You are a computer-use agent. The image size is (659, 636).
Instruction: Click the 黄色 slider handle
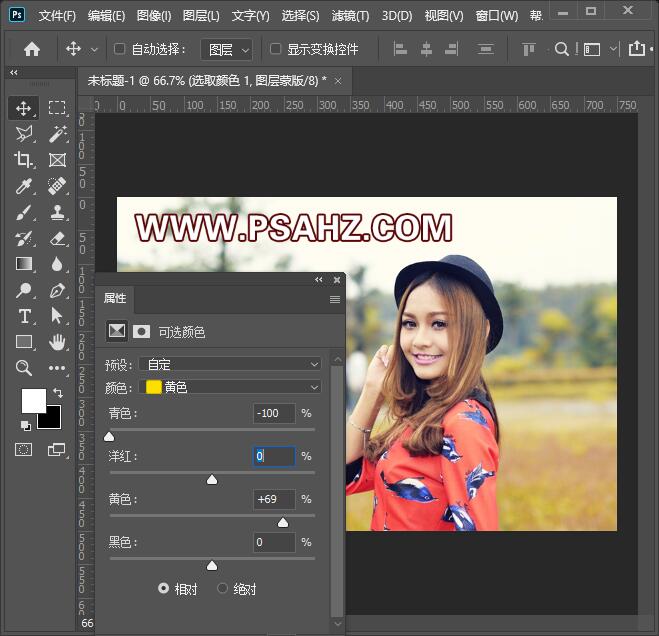pos(283,522)
